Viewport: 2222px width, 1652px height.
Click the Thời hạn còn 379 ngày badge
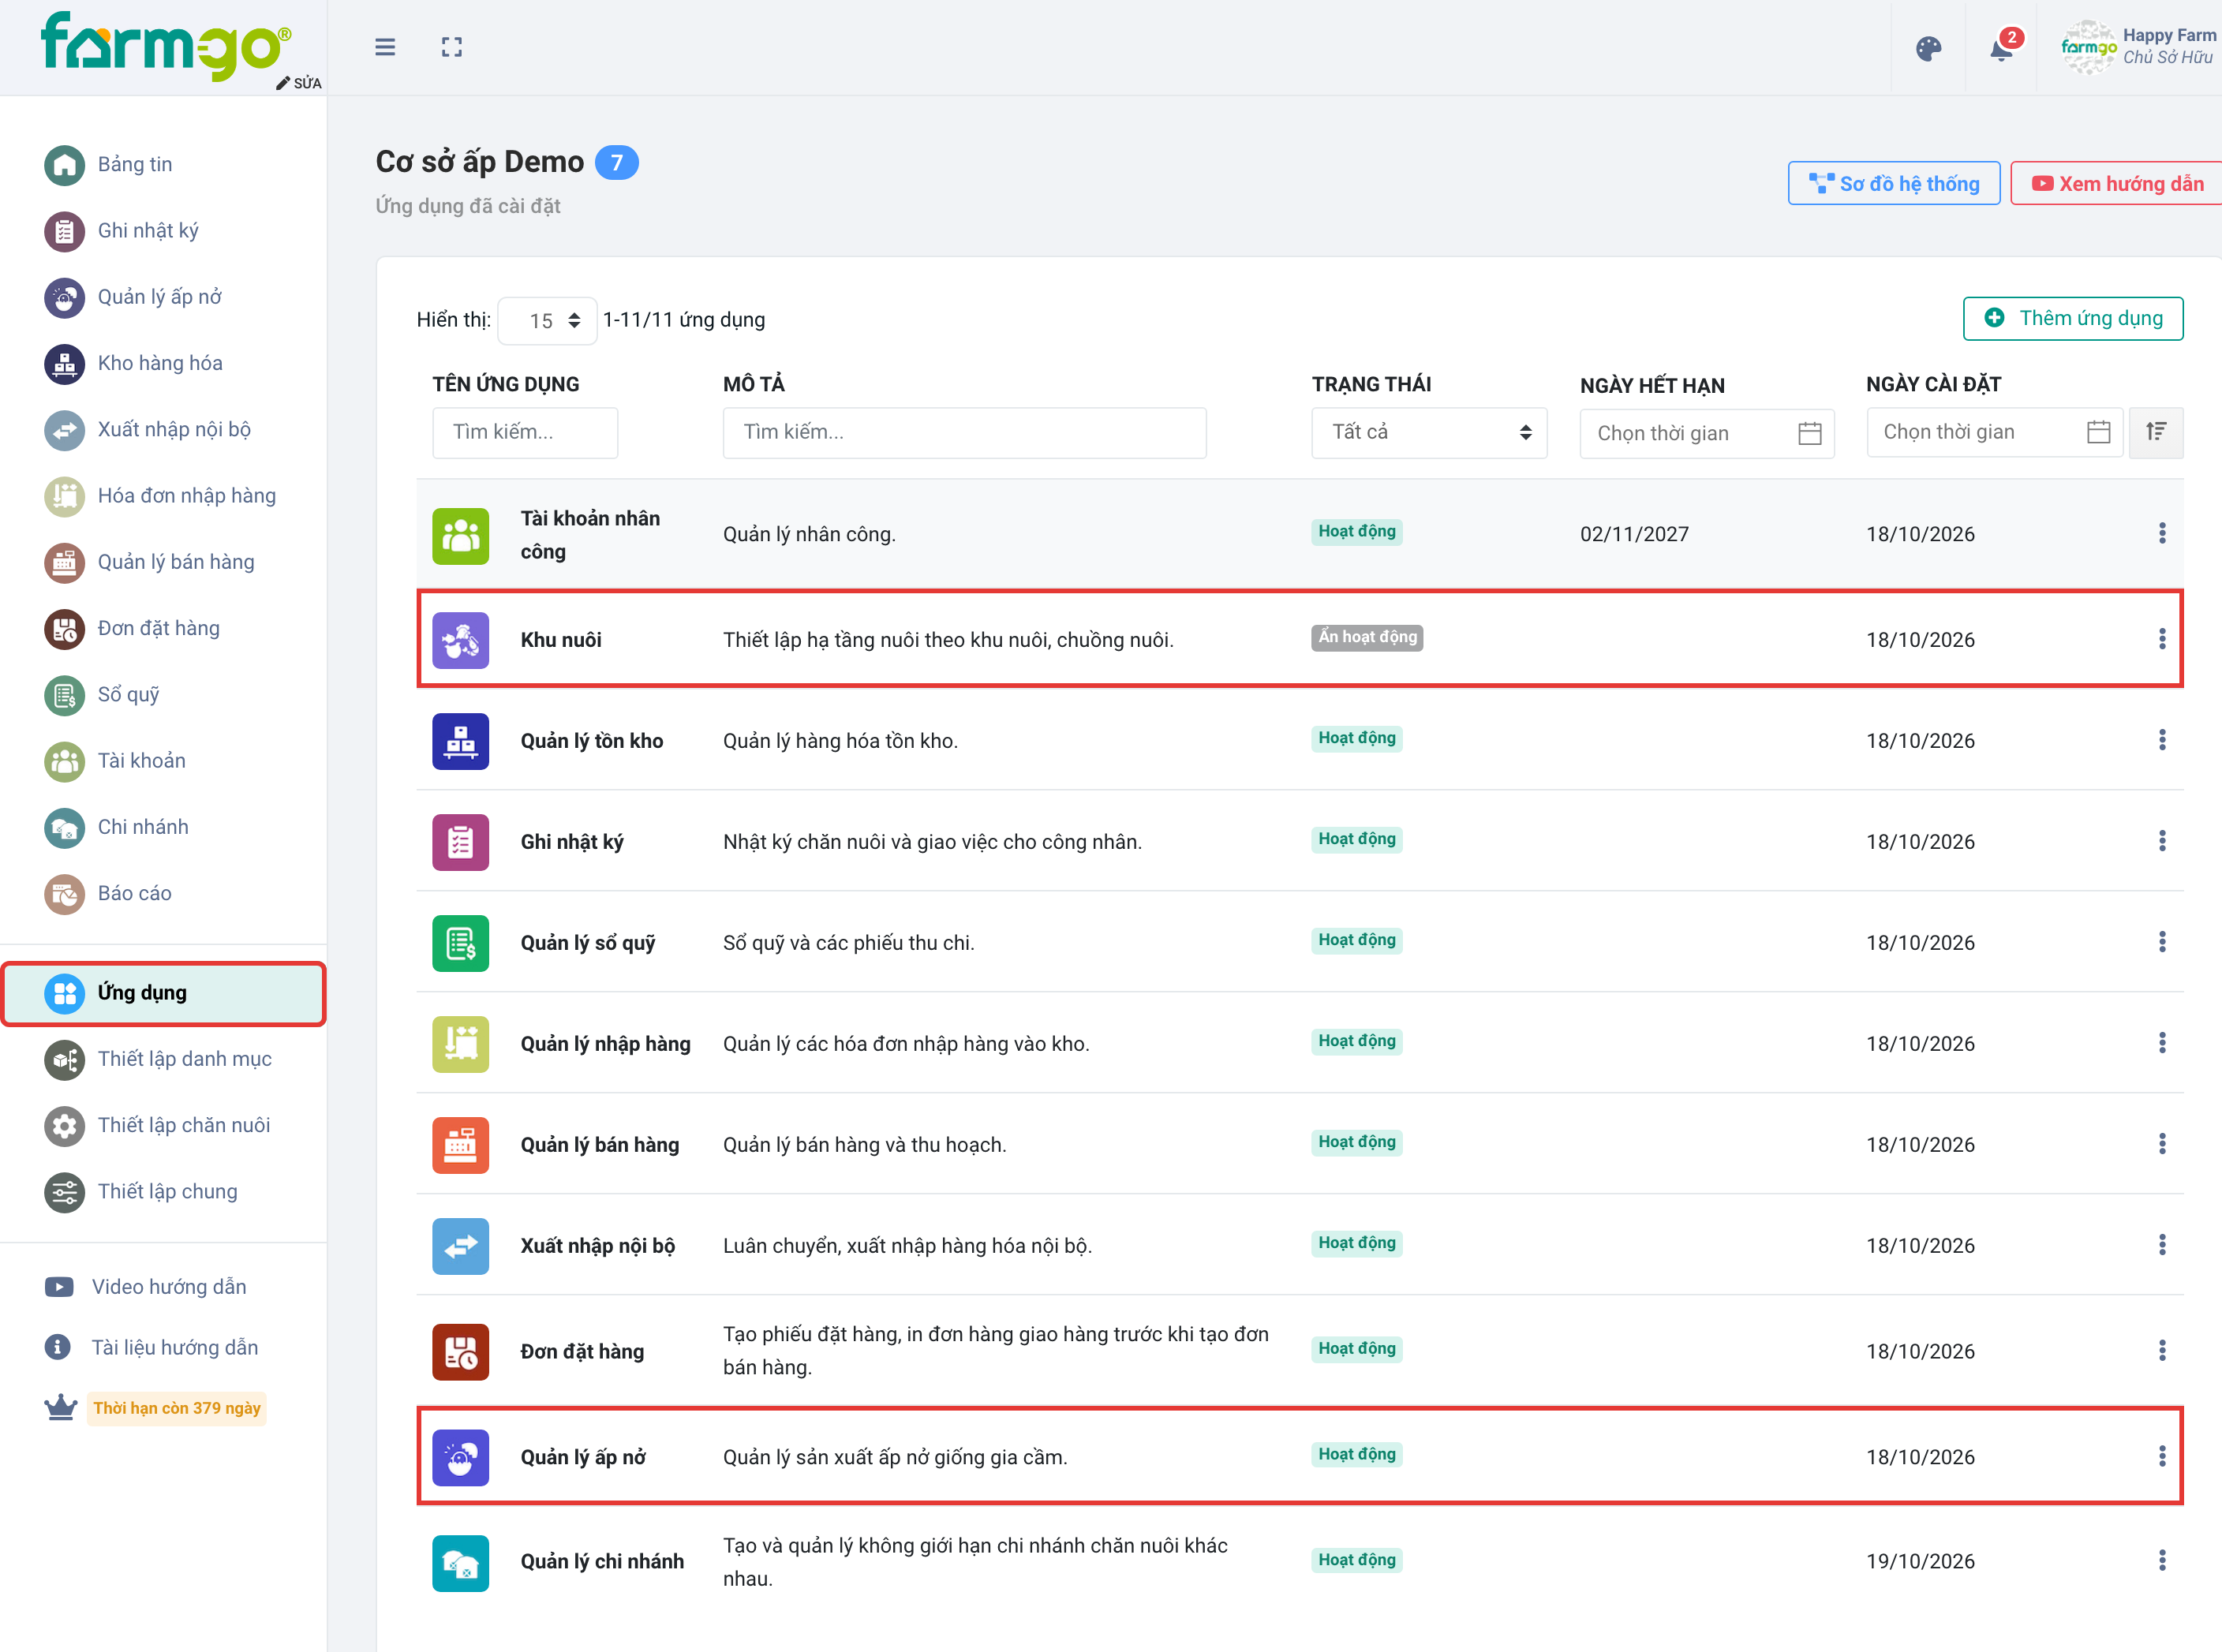point(177,1408)
